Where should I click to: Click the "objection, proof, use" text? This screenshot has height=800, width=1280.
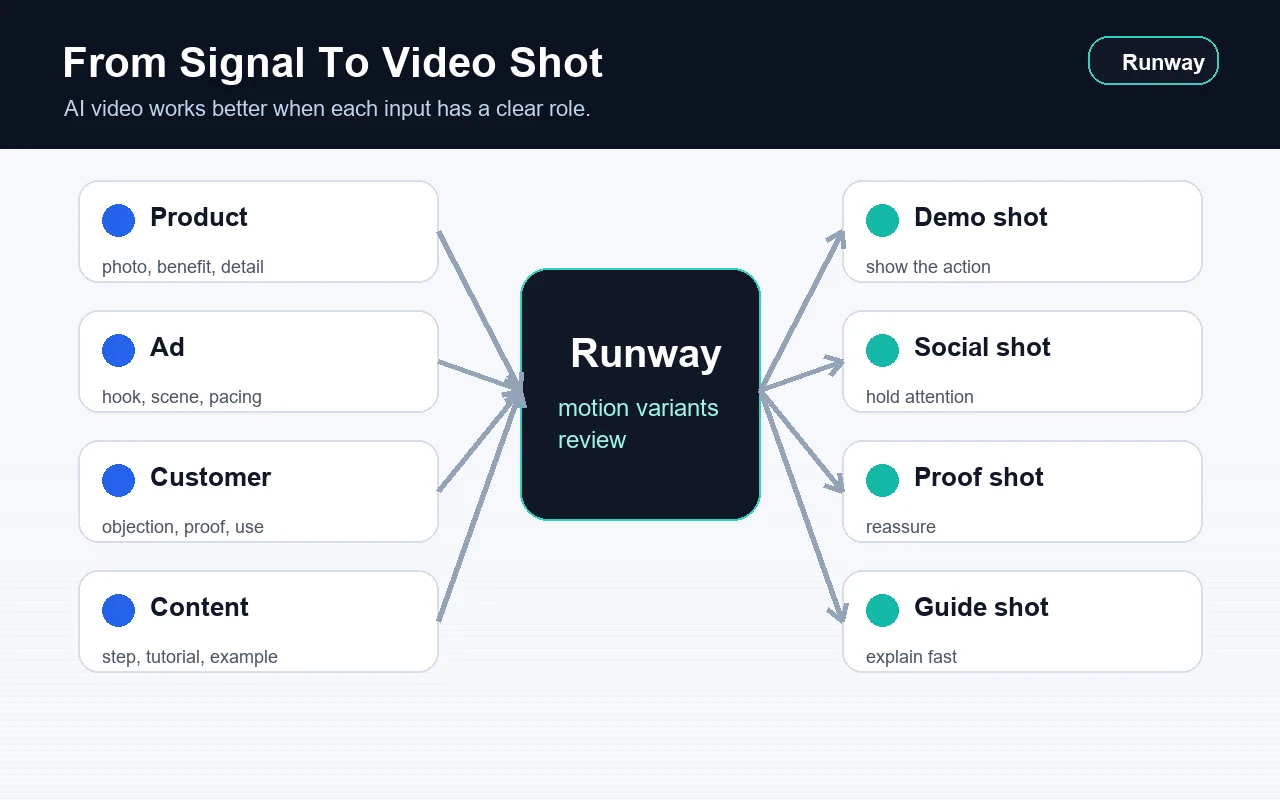click(x=183, y=527)
